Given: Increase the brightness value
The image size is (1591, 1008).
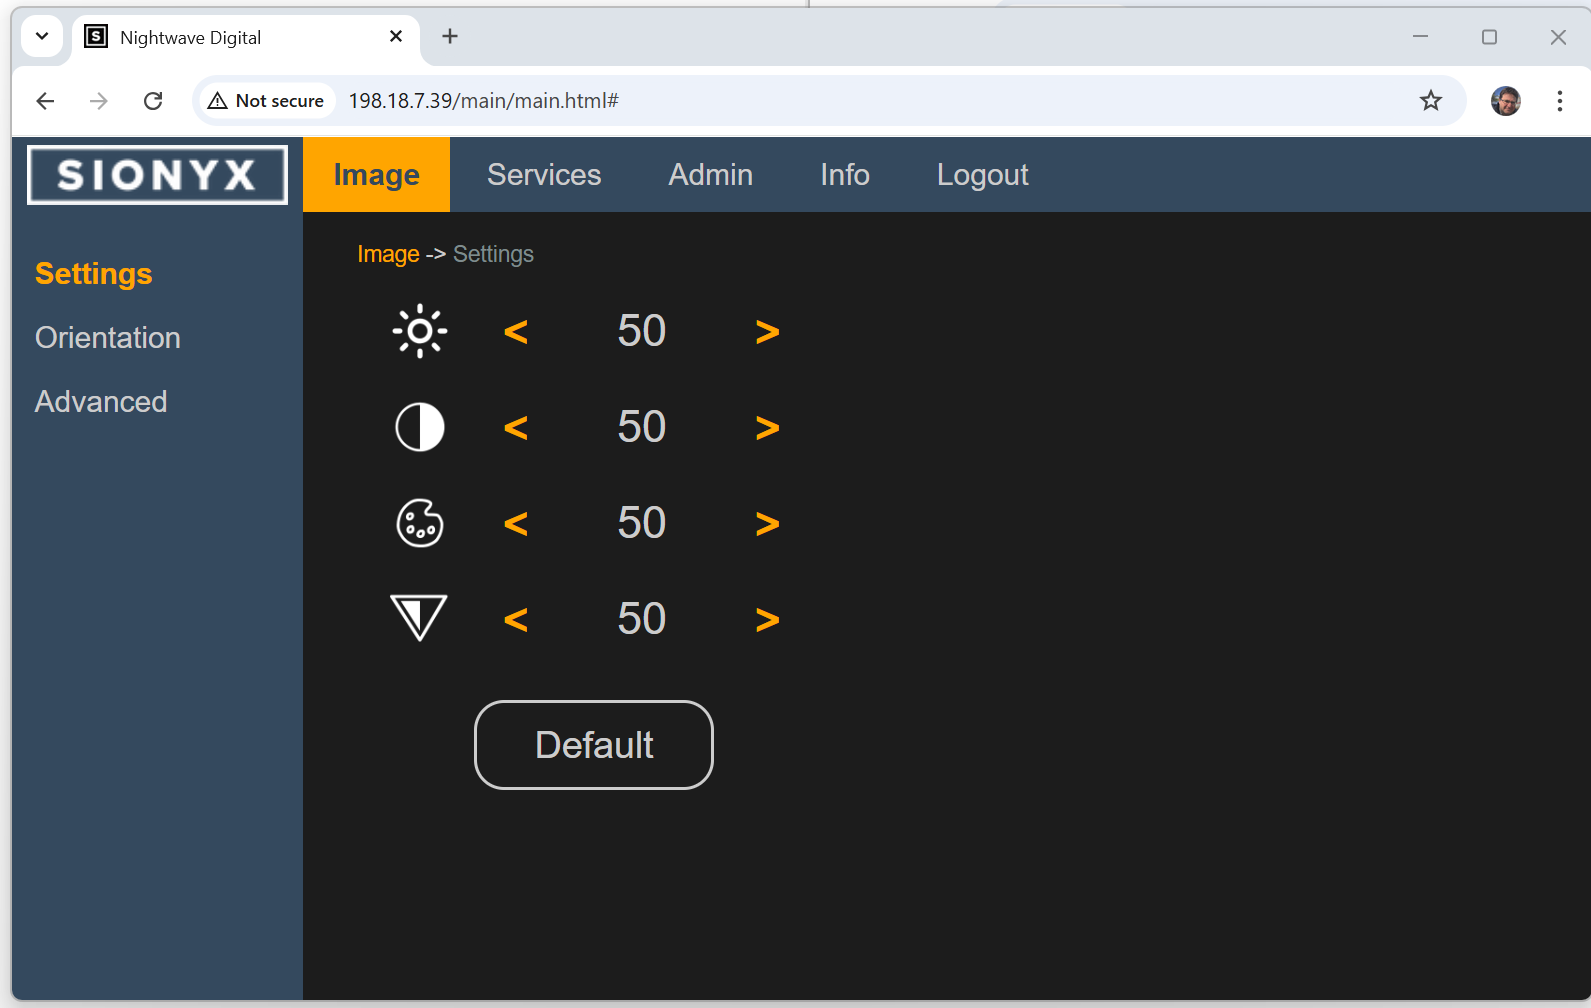Looking at the screenshot, I should pyautogui.click(x=767, y=332).
